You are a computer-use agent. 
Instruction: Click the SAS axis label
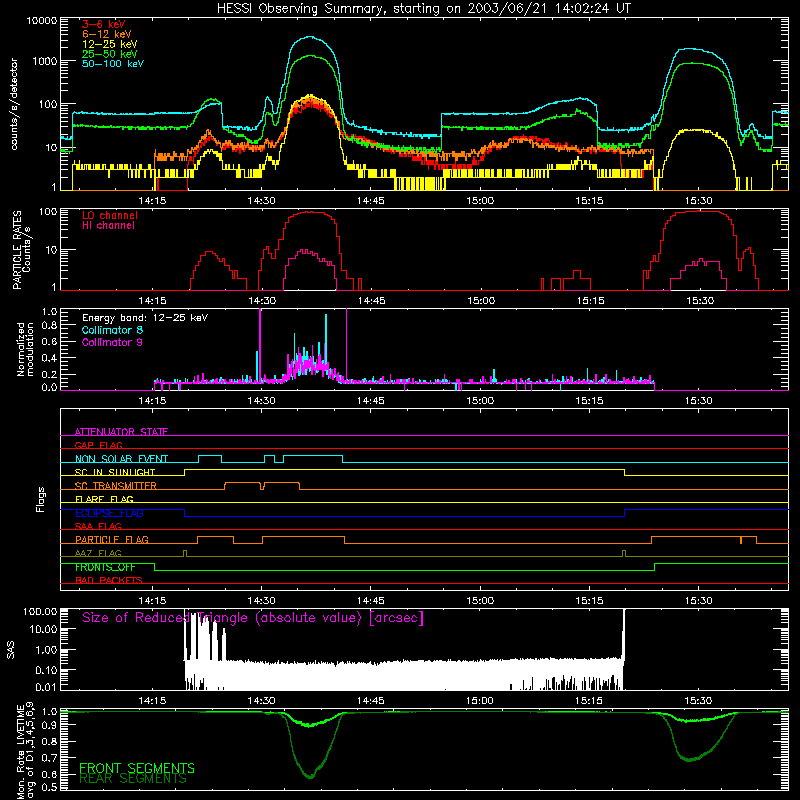(x=10, y=650)
